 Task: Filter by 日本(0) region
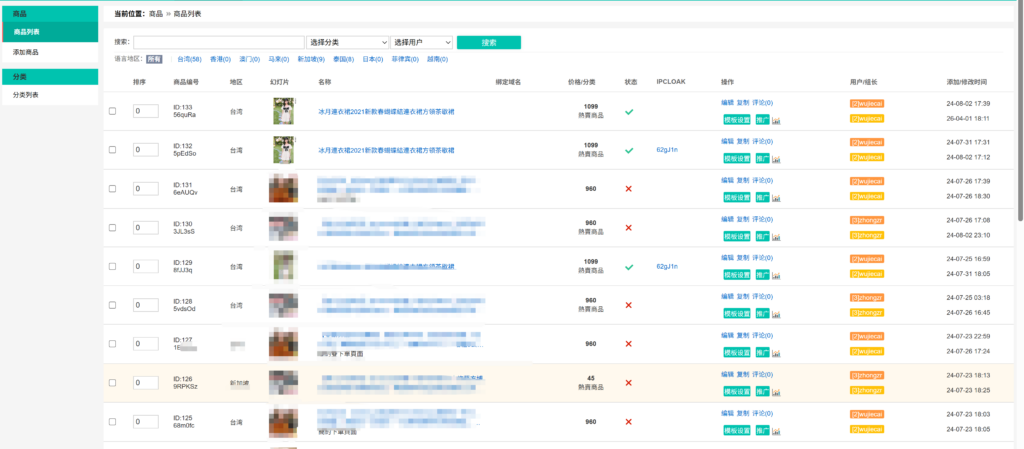point(372,59)
